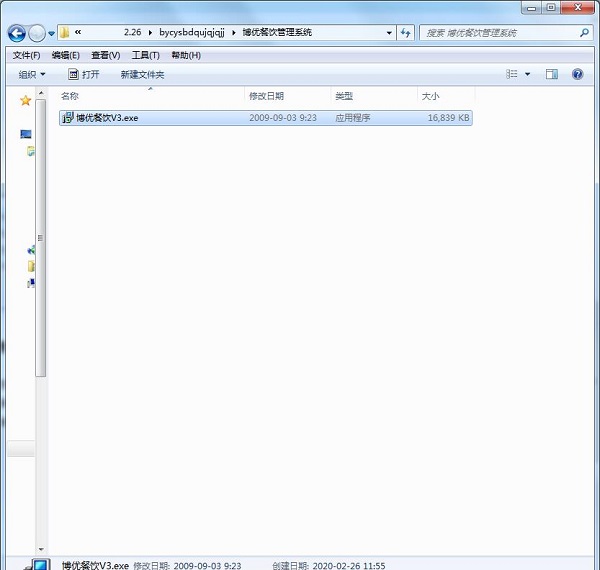Click date cell 2009-09-03 9:23 in file row
Screen dimensions: 600x570
coord(283,118)
